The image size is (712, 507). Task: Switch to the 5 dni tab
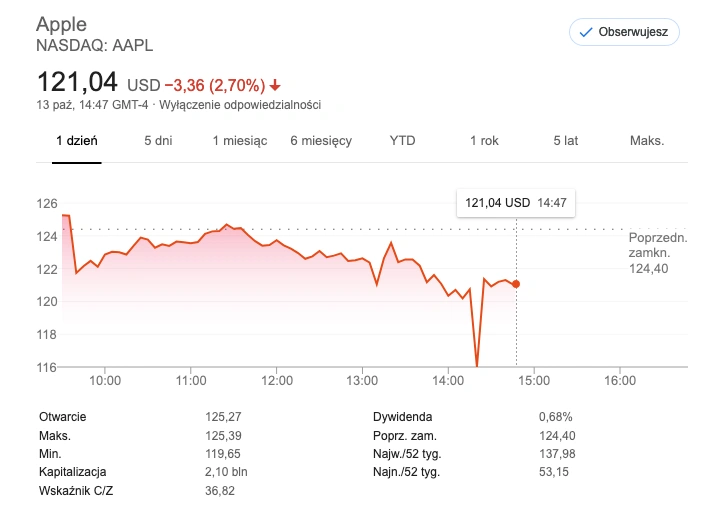click(158, 141)
